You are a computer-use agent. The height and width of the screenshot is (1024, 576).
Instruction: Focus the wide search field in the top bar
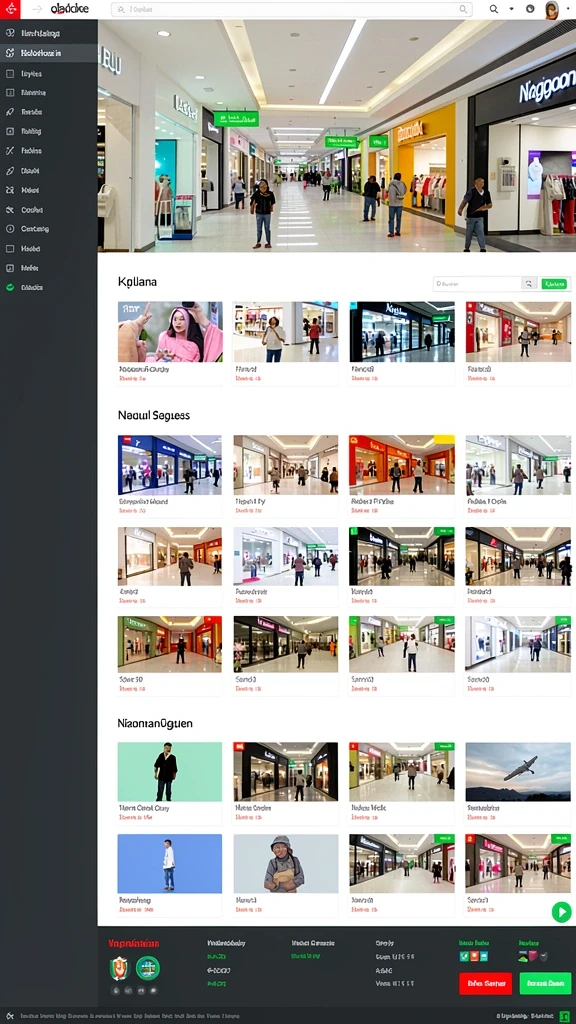coord(291,9)
